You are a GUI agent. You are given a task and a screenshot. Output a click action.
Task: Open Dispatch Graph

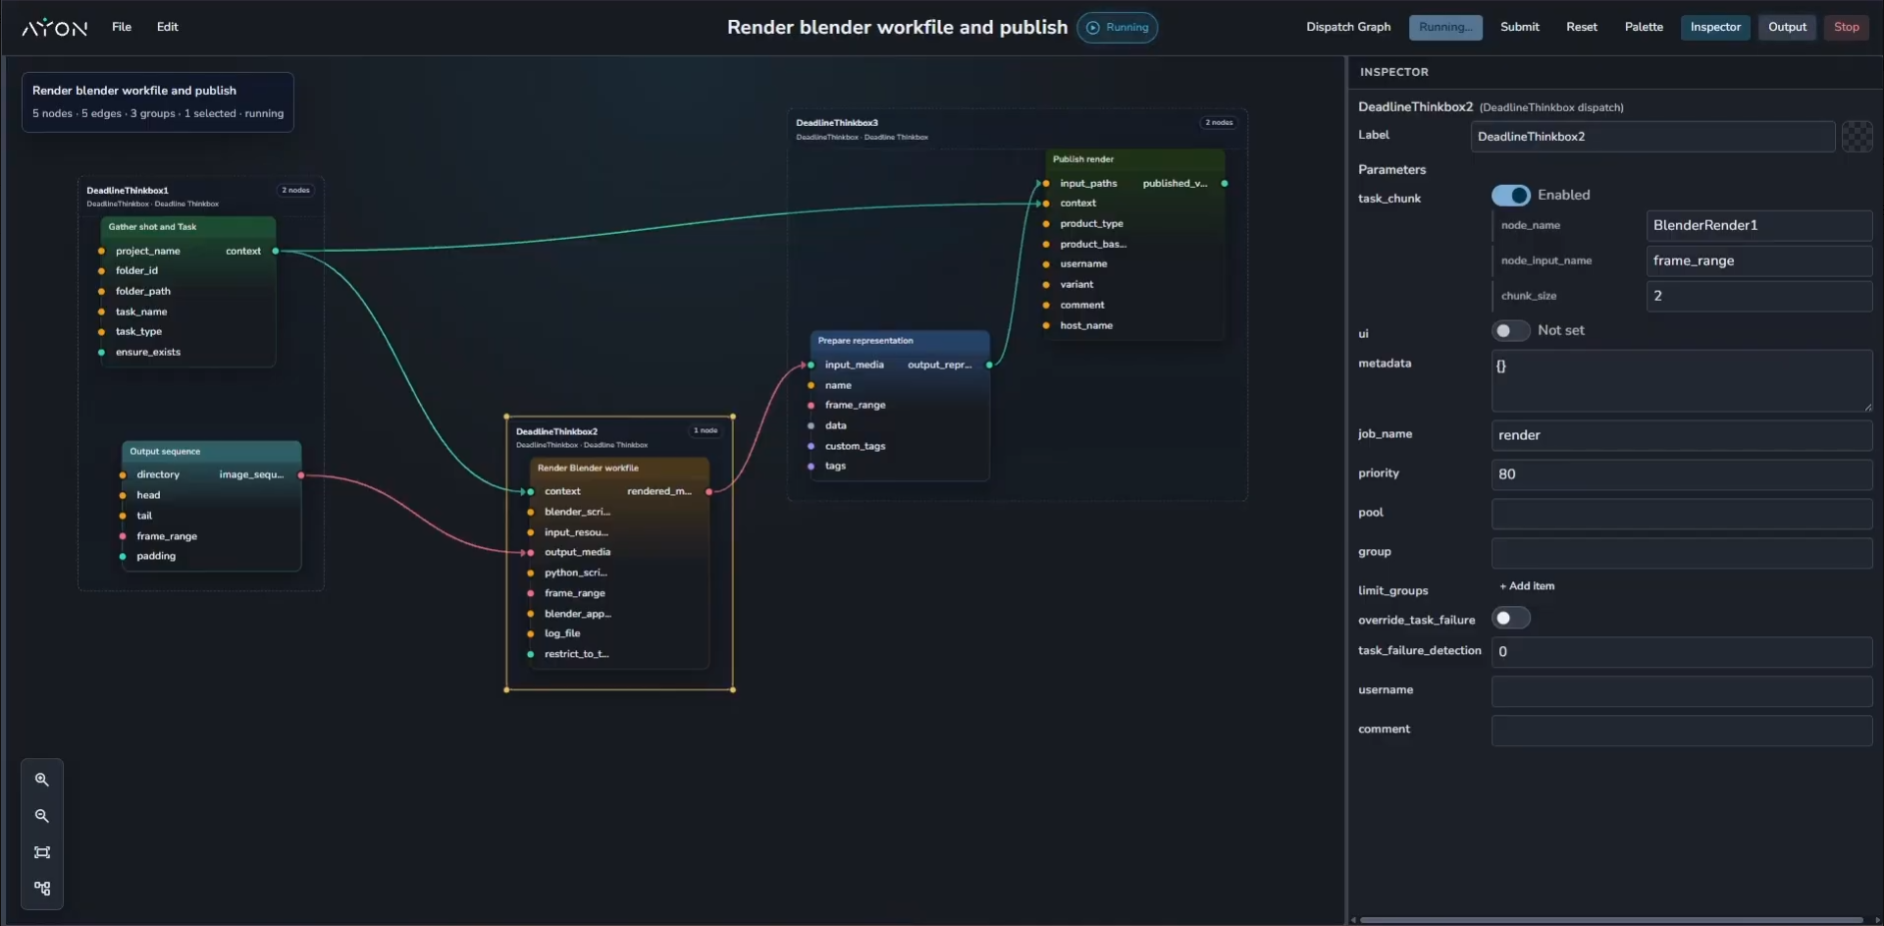1348,27
